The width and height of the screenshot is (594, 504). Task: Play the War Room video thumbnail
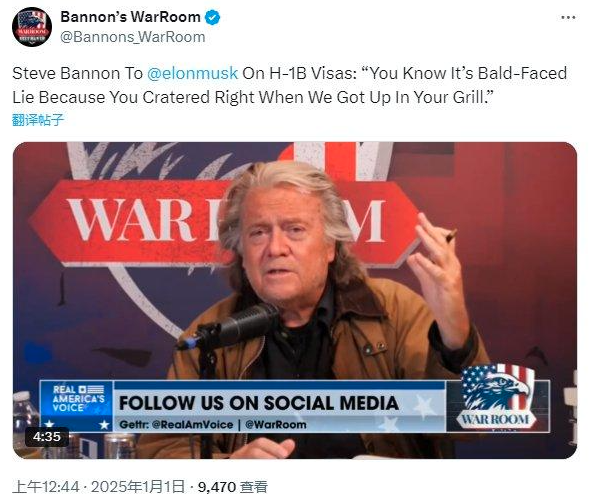(295, 300)
